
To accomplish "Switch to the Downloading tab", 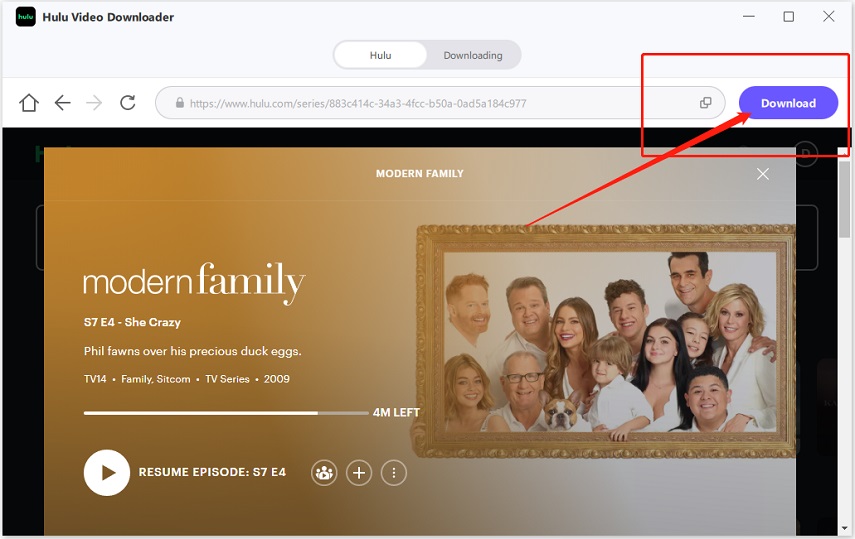I will point(473,55).
